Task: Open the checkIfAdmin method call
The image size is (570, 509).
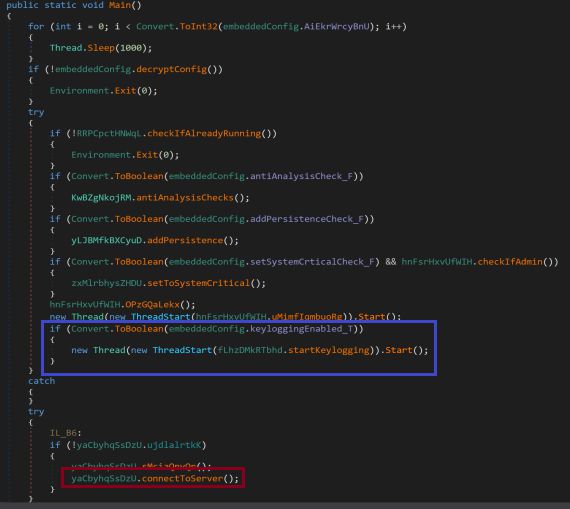Action: [510, 262]
